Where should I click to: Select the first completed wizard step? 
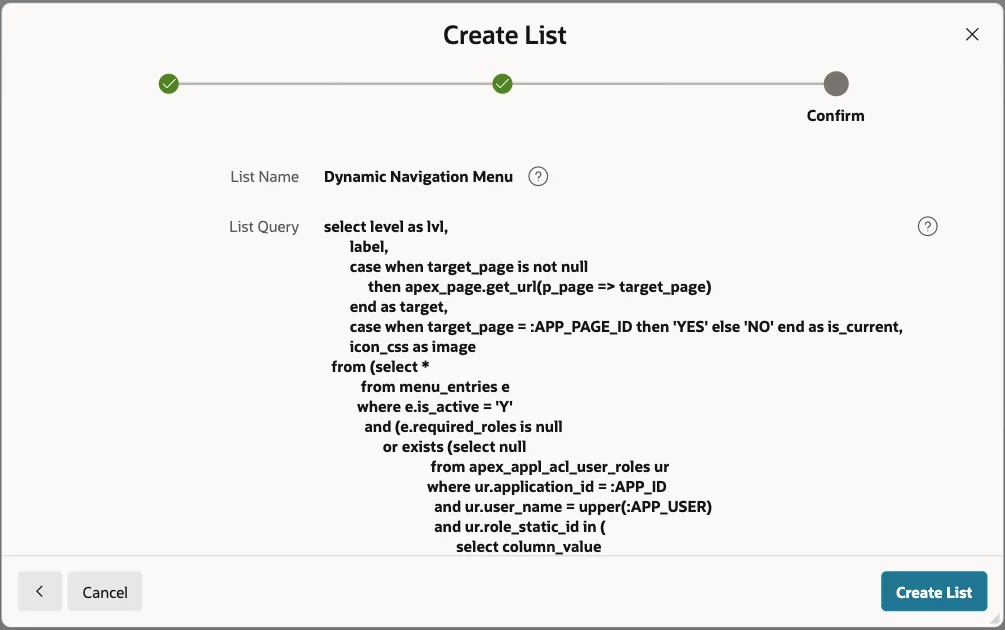coord(169,84)
